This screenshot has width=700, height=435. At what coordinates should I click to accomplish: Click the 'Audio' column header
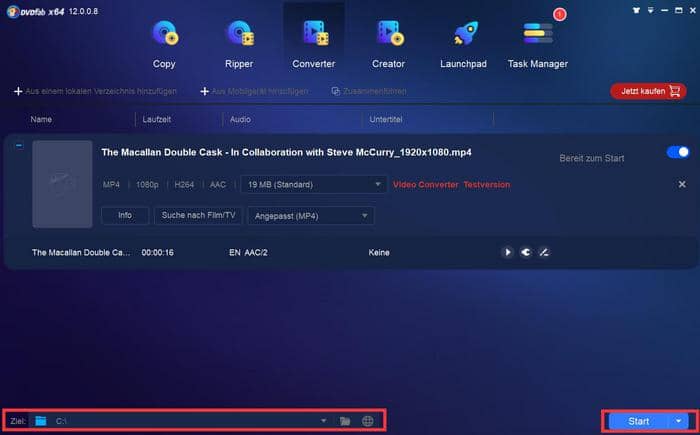tap(240, 119)
